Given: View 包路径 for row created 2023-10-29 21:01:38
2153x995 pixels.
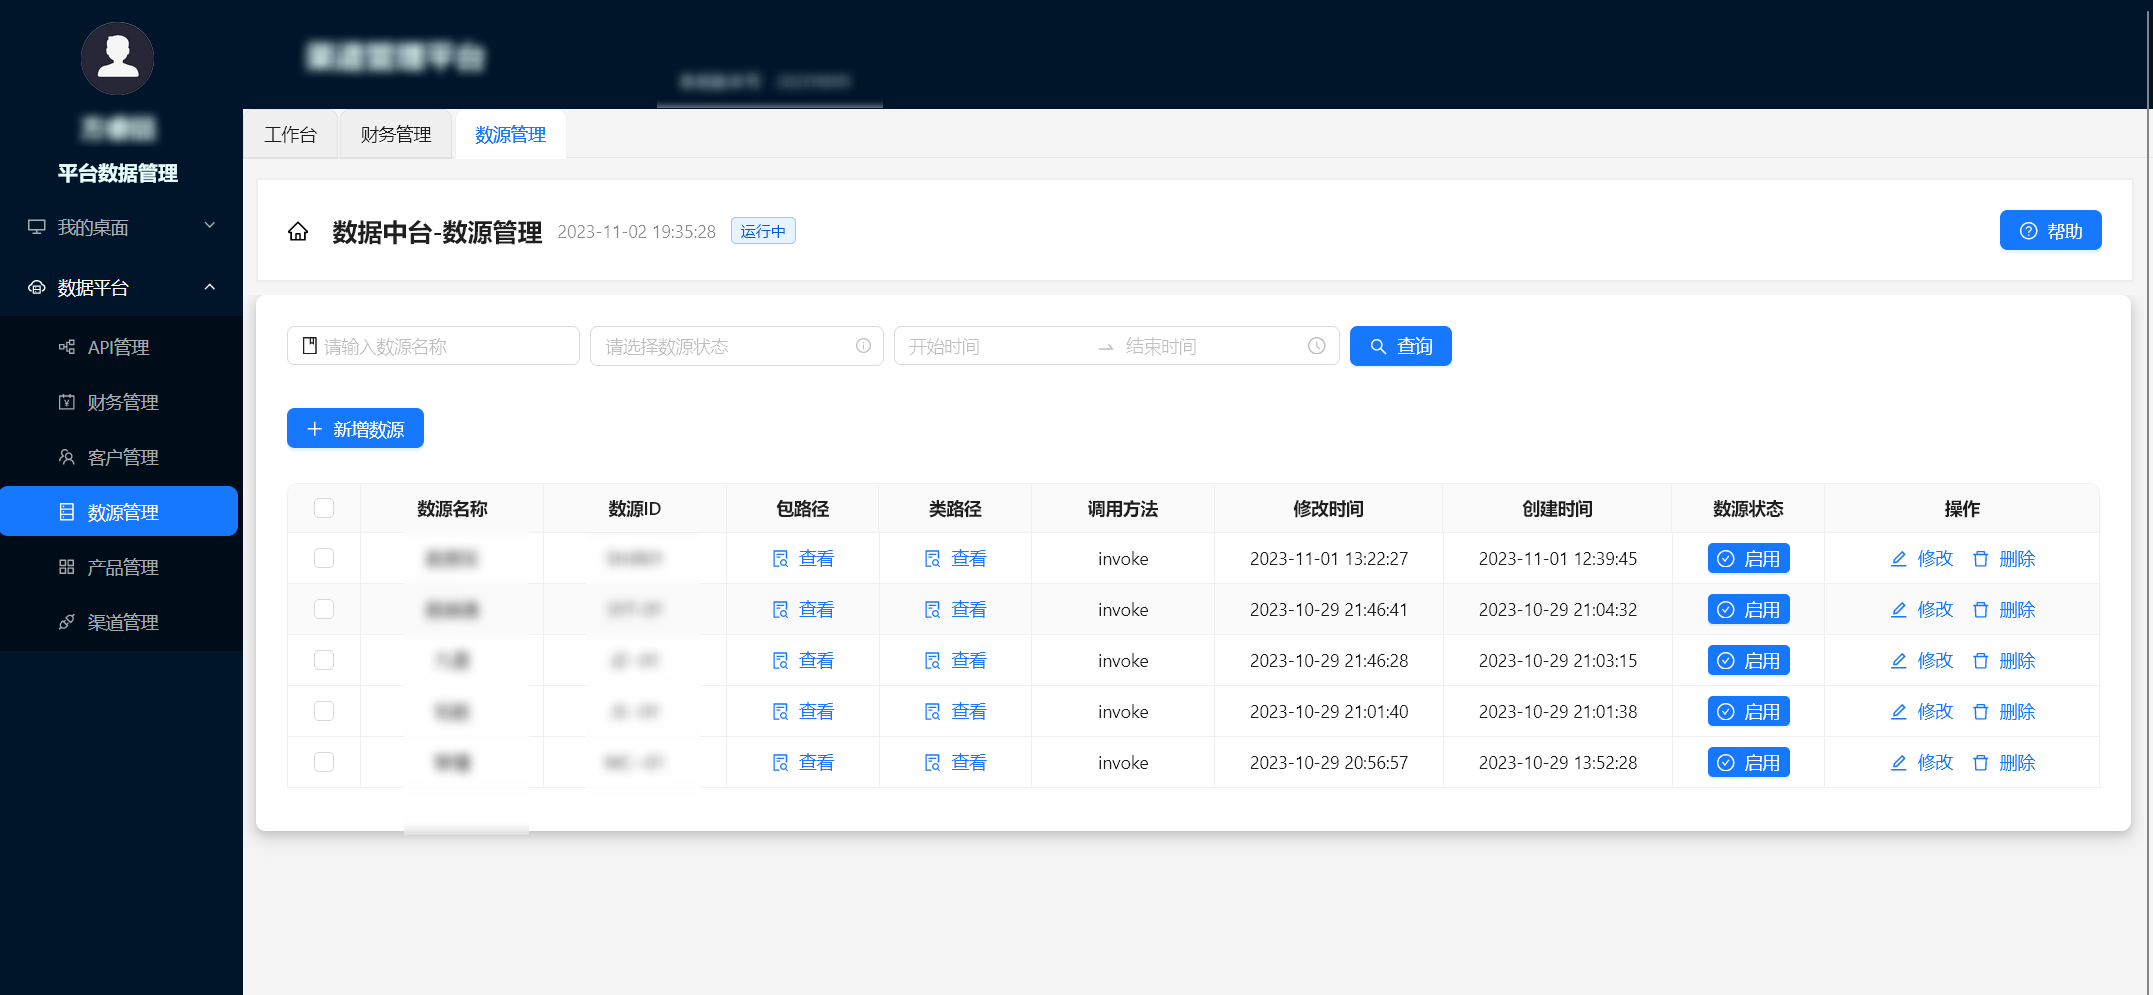Looking at the screenshot, I should tap(803, 711).
